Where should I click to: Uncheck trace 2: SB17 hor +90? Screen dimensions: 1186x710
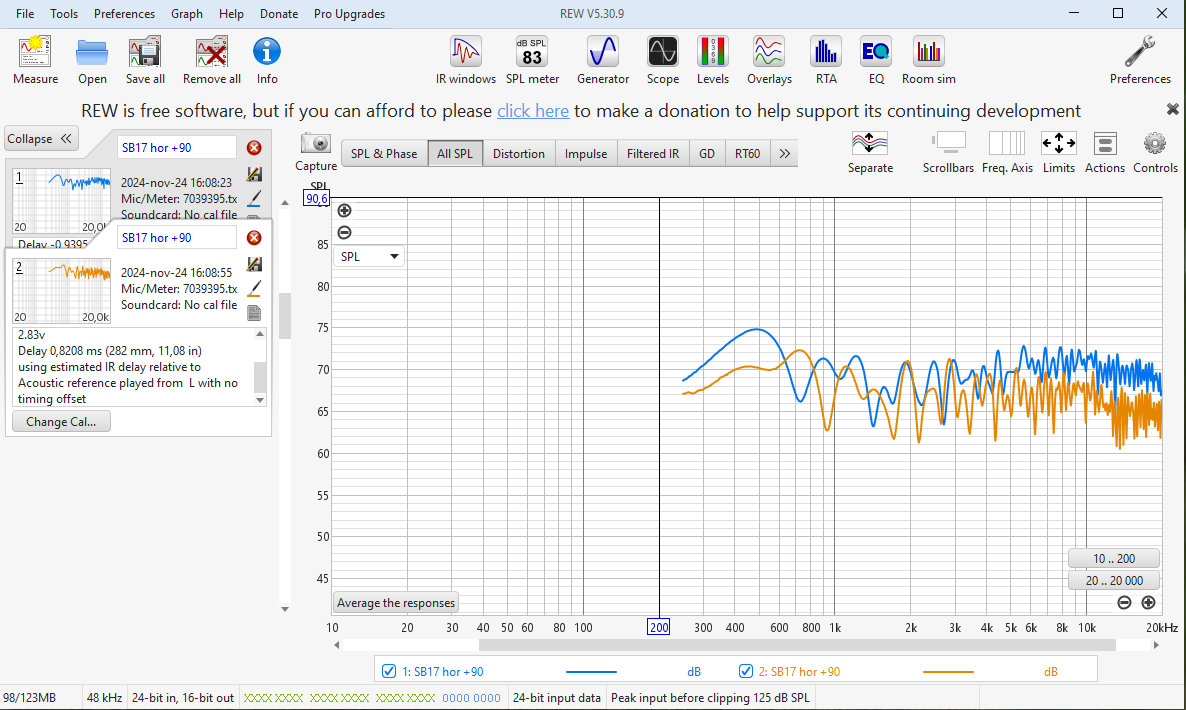[745, 672]
